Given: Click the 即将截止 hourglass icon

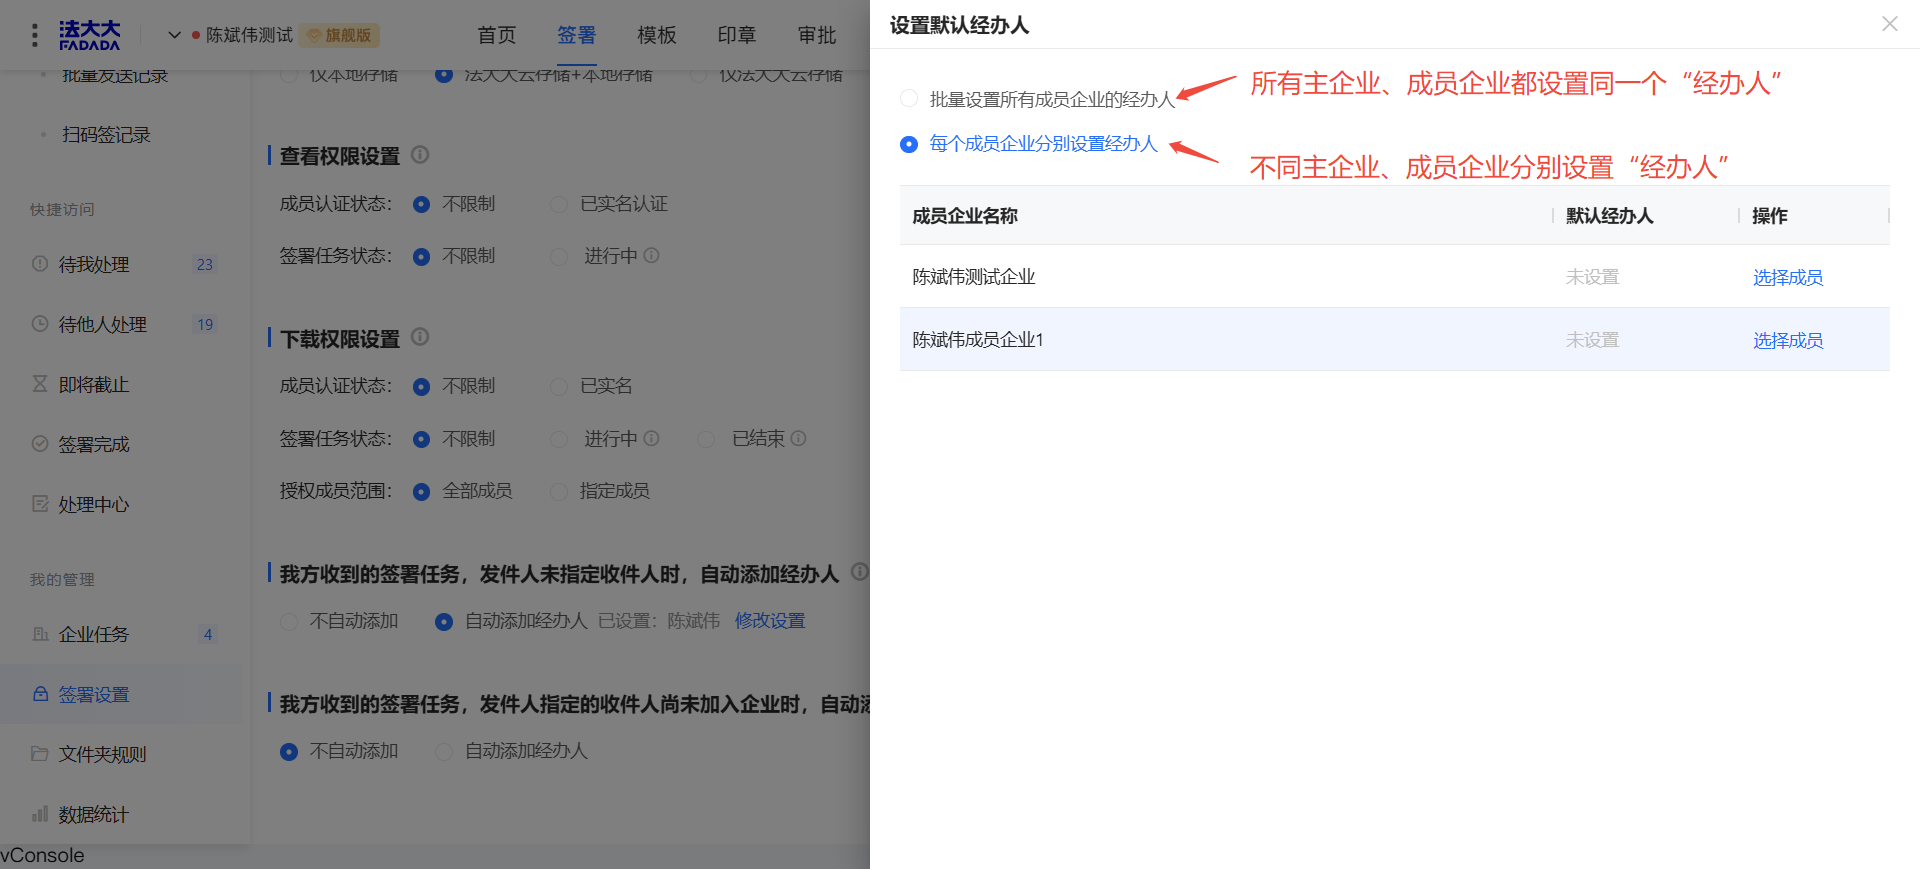Looking at the screenshot, I should tap(40, 384).
